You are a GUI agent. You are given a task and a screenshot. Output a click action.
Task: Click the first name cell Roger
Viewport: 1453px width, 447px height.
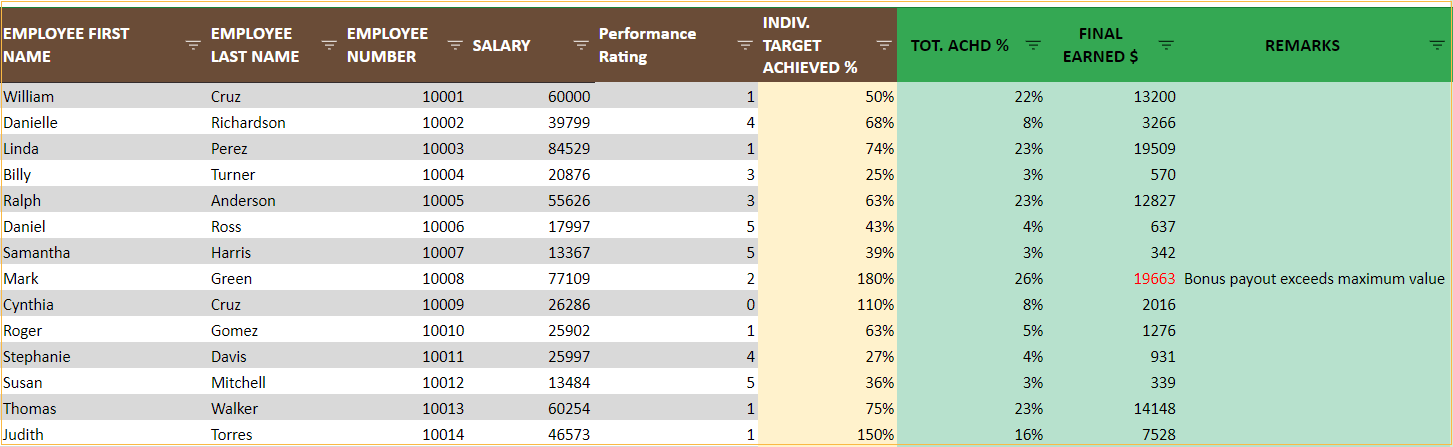tap(104, 331)
